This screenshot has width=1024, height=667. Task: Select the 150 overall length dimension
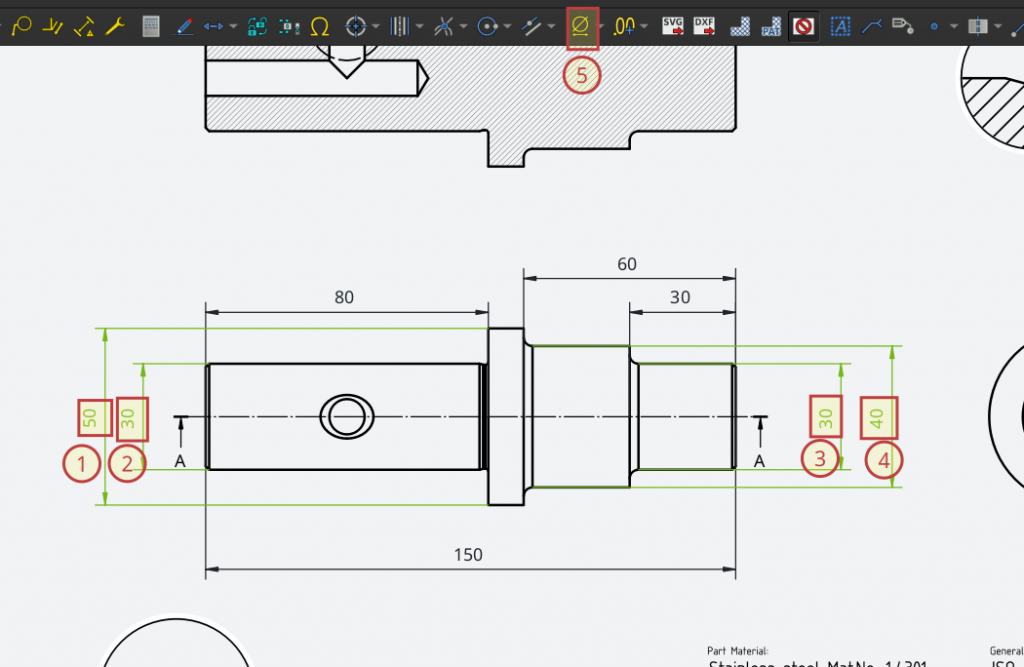click(x=468, y=555)
